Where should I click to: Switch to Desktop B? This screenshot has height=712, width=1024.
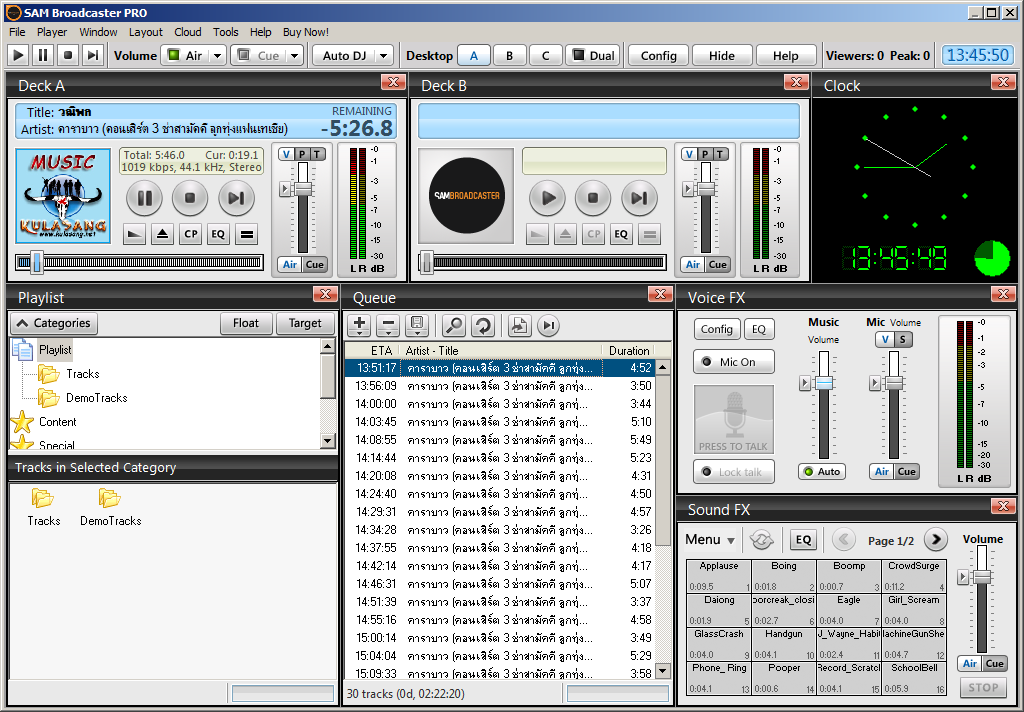[509, 56]
